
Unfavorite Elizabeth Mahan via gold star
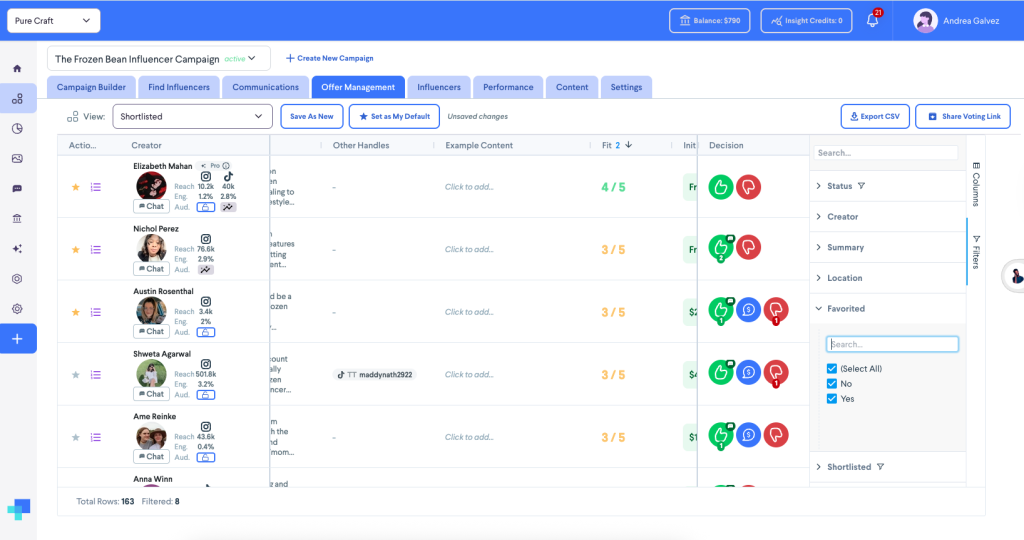point(76,187)
